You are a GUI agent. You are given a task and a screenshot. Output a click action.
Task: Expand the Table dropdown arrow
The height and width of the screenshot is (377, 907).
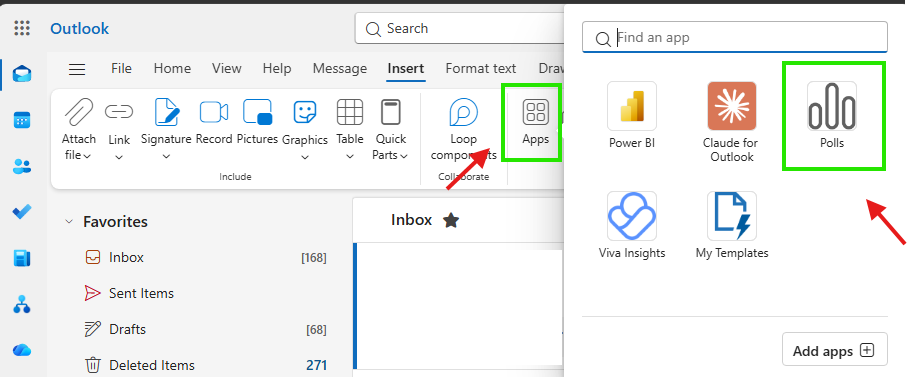(x=350, y=157)
